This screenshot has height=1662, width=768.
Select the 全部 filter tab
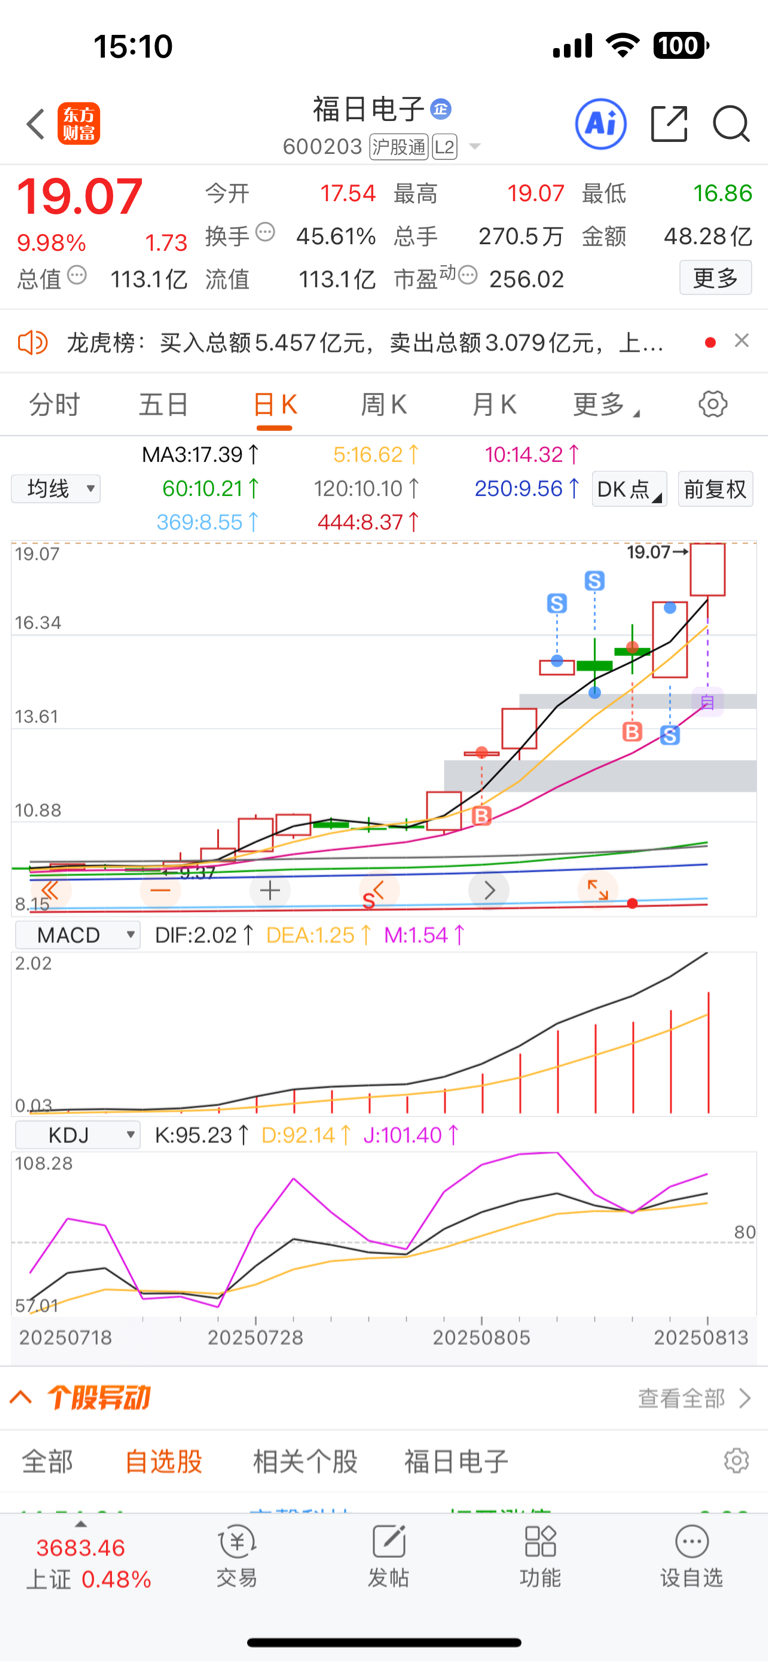(48, 1462)
